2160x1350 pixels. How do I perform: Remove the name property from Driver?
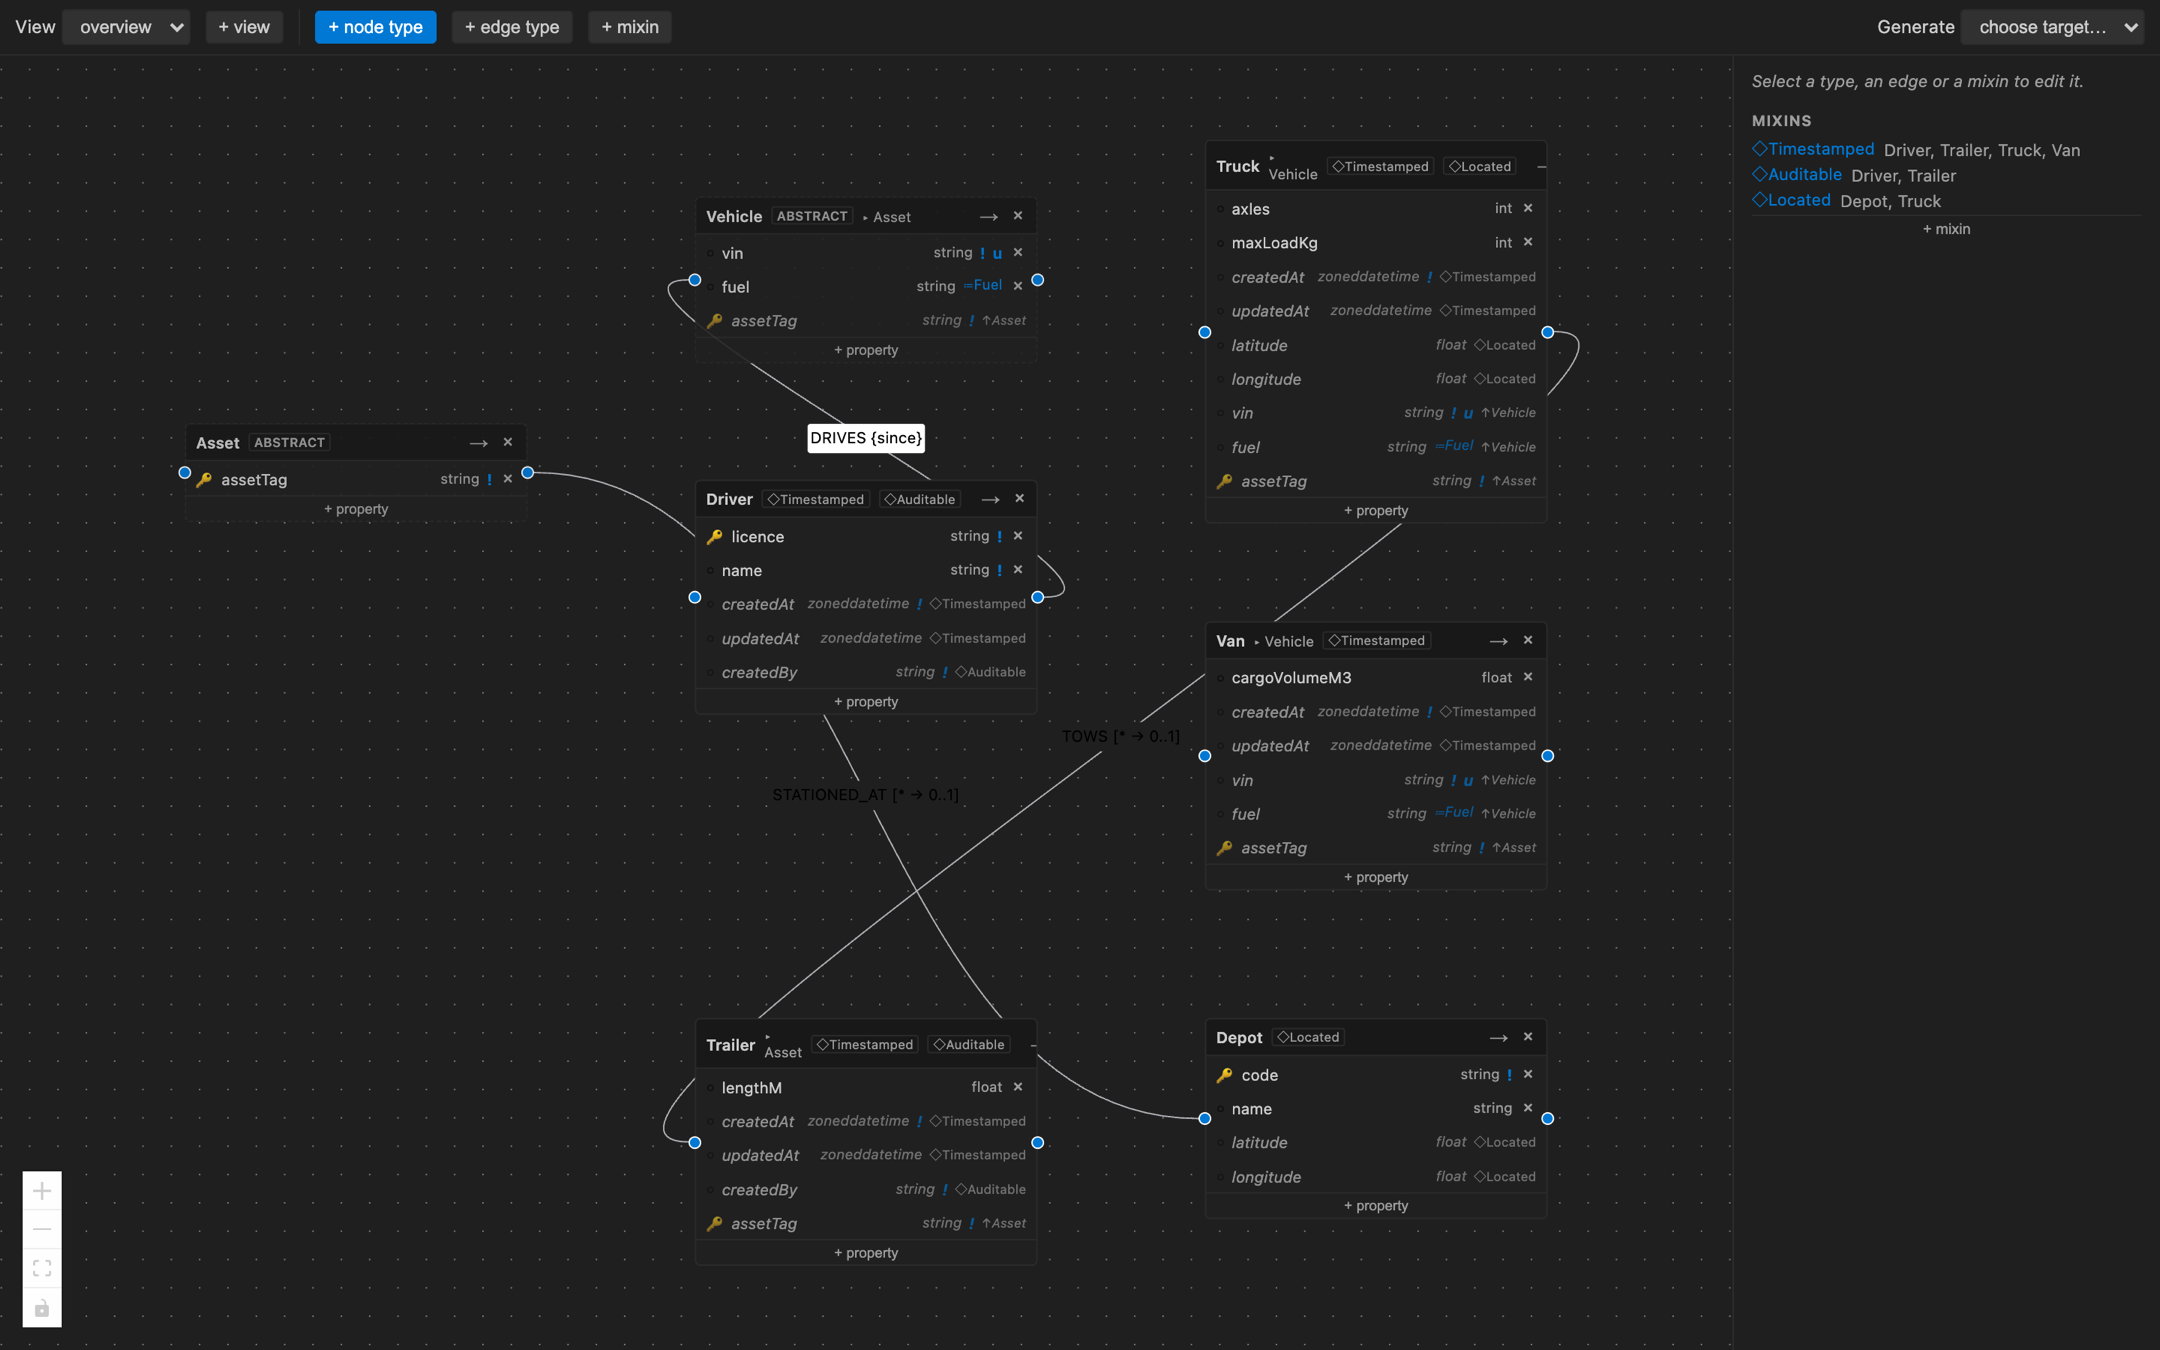1018,570
